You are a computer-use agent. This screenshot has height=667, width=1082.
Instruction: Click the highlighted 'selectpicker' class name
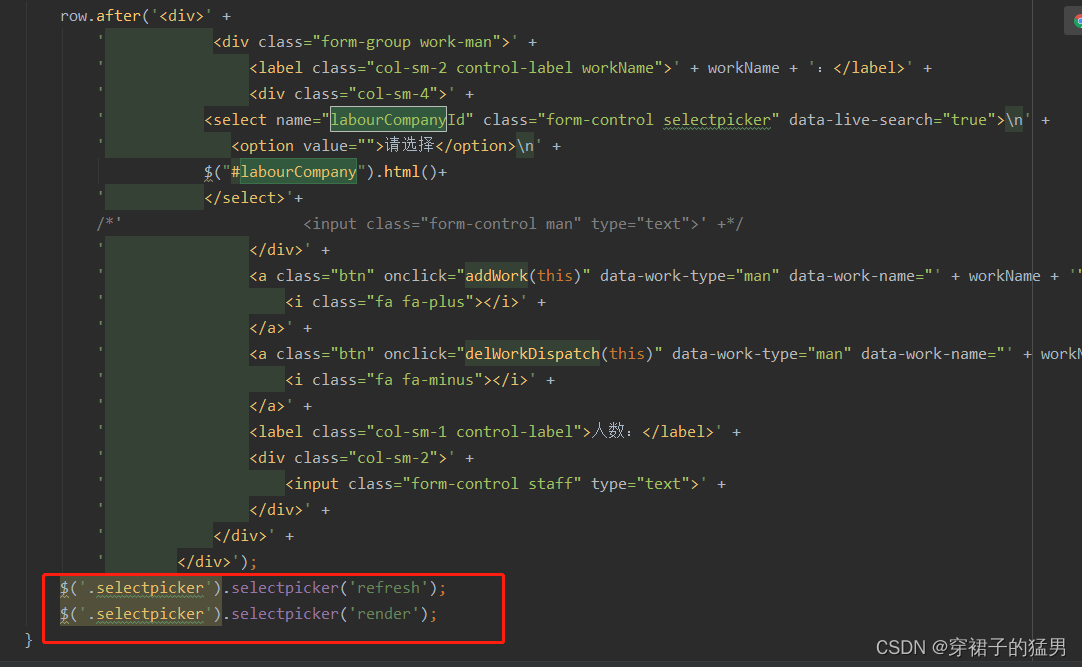tap(717, 119)
